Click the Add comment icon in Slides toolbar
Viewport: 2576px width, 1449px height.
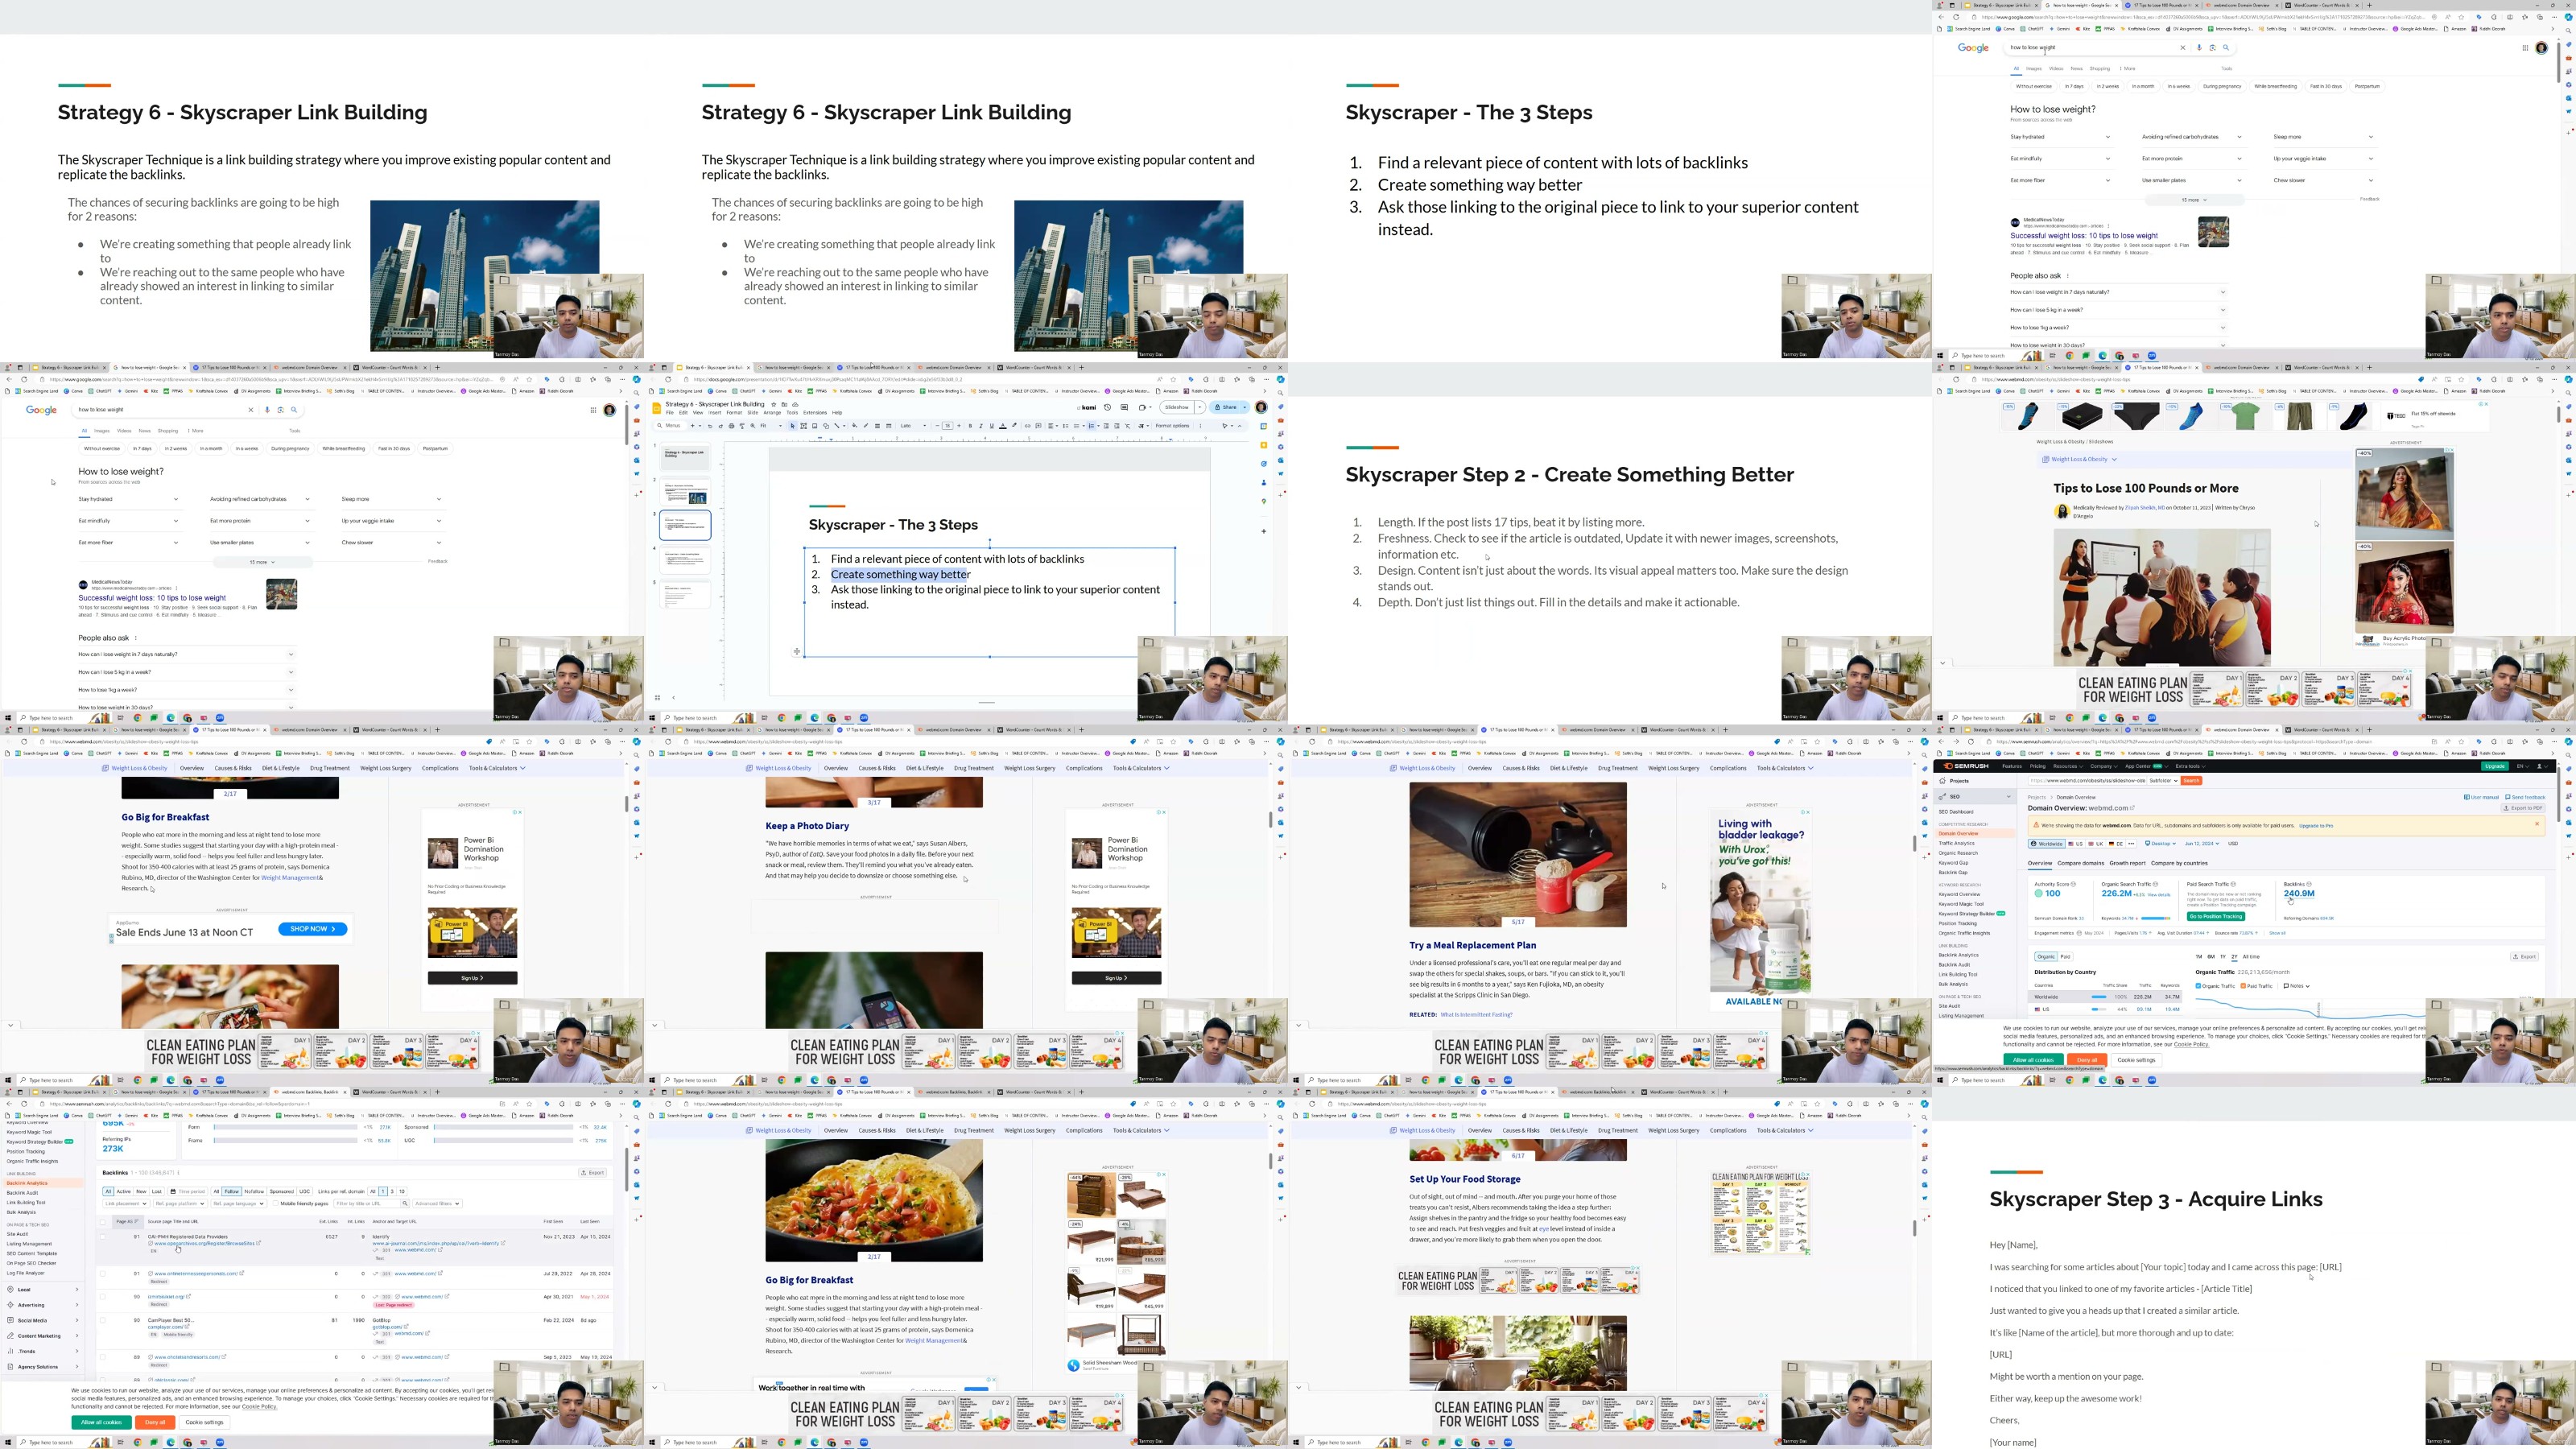[1039, 426]
